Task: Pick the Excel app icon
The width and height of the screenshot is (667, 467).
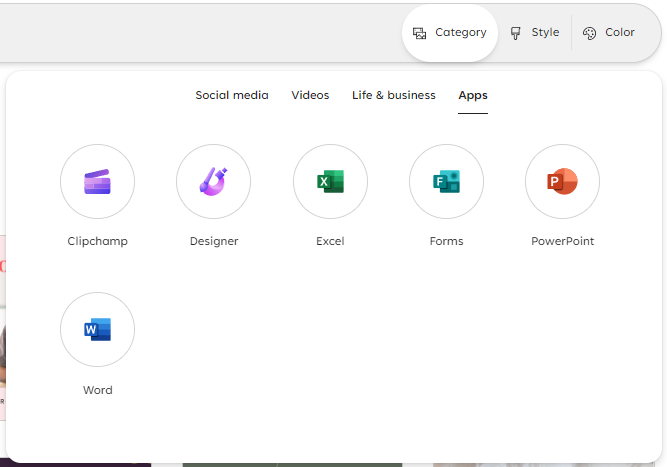Action: tap(330, 182)
